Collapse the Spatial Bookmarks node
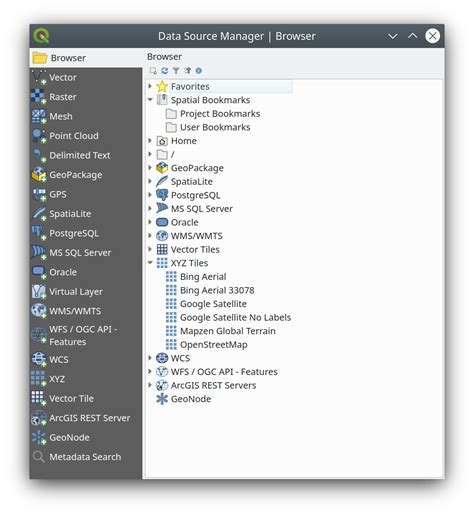This screenshot has height=514, width=474. tap(150, 100)
